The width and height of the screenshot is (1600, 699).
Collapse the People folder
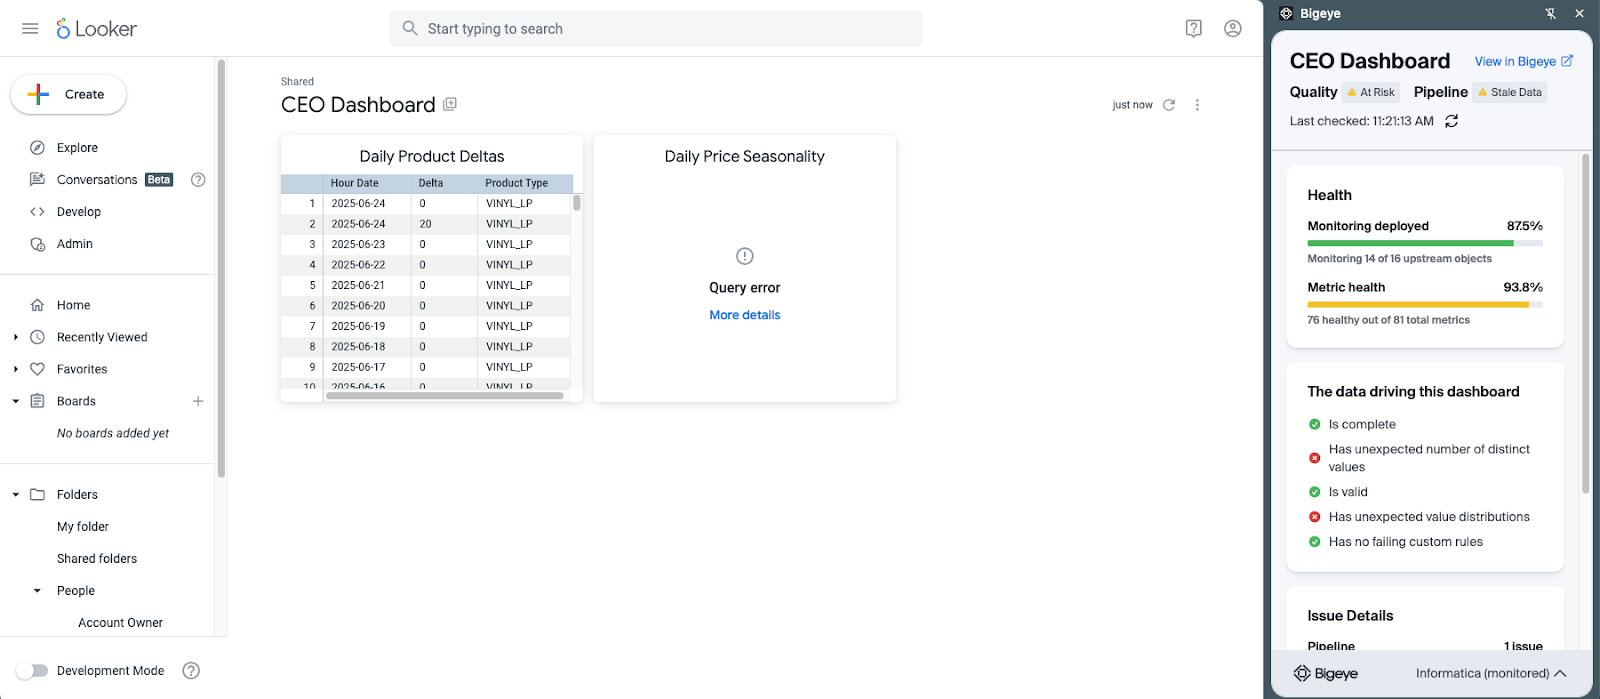pyautogui.click(x=37, y=591)
